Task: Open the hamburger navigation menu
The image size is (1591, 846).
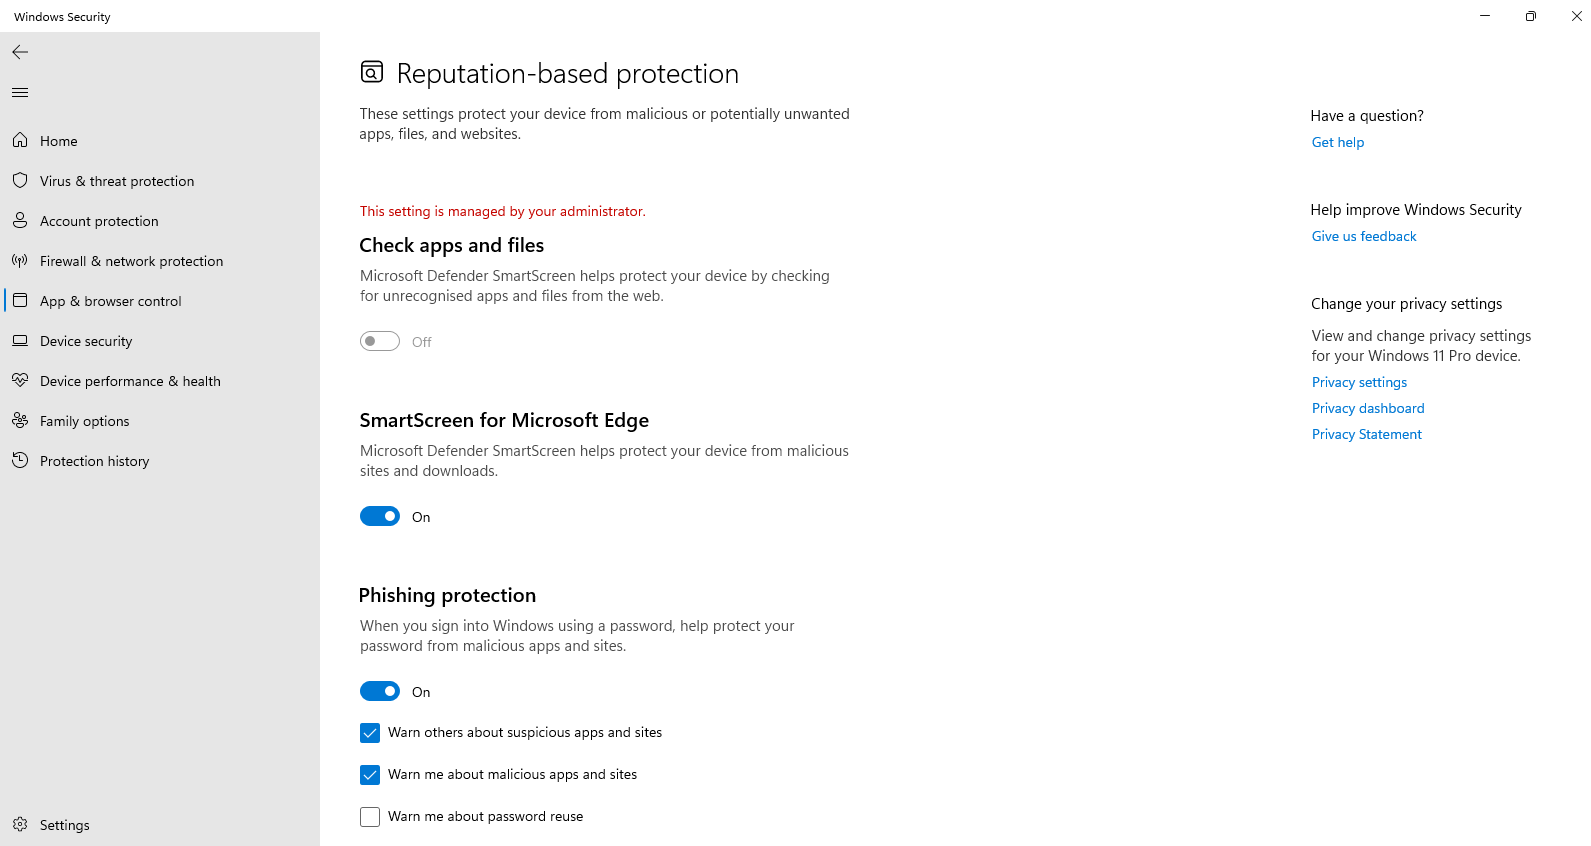Action: point(20,93)
